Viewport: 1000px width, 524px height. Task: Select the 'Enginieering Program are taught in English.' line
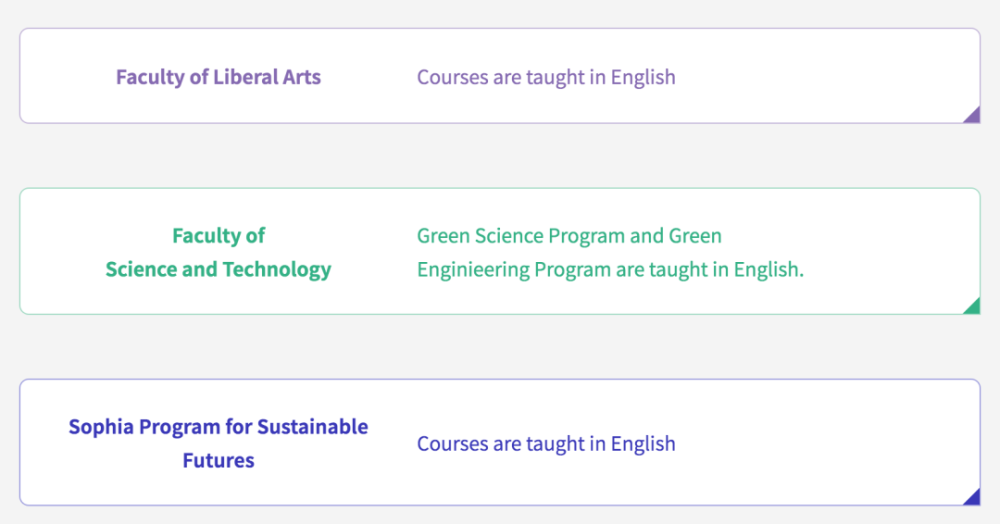pos(610,269)
